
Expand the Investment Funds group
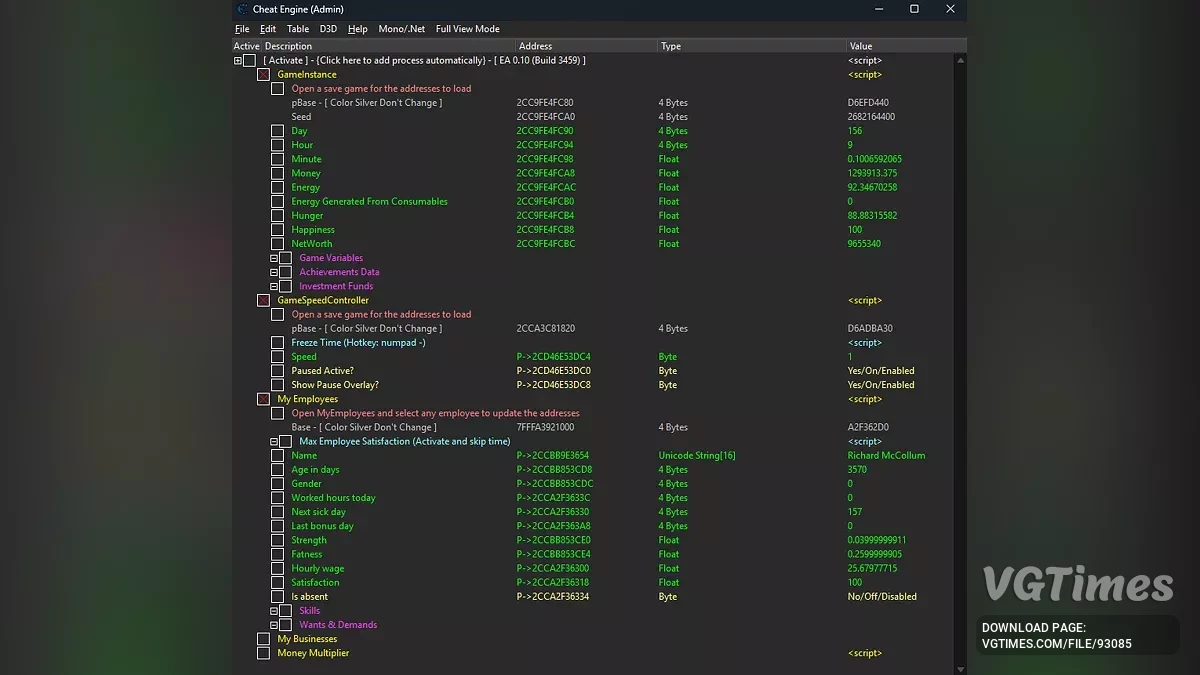click(274, 286)
